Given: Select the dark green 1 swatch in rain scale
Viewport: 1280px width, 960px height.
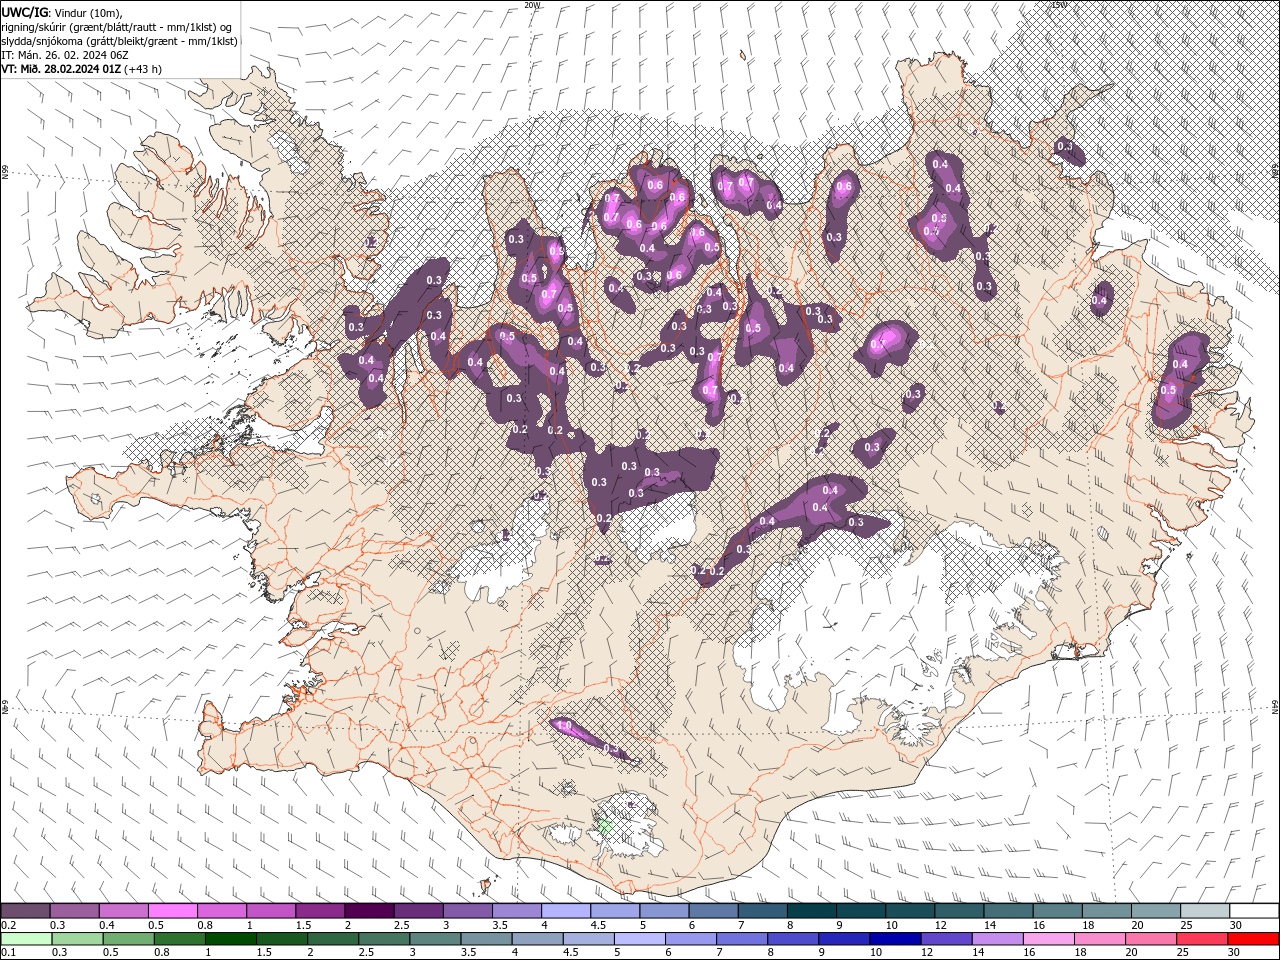Looking at the screenshot, I should tap(230, 939).
